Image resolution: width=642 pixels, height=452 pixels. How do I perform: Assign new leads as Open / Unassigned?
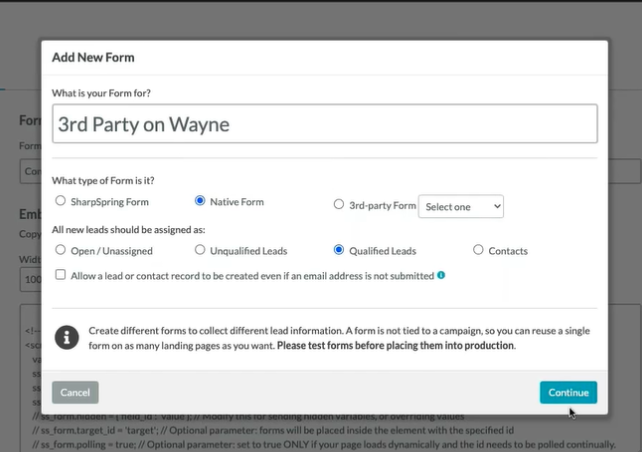coord(61,250)
